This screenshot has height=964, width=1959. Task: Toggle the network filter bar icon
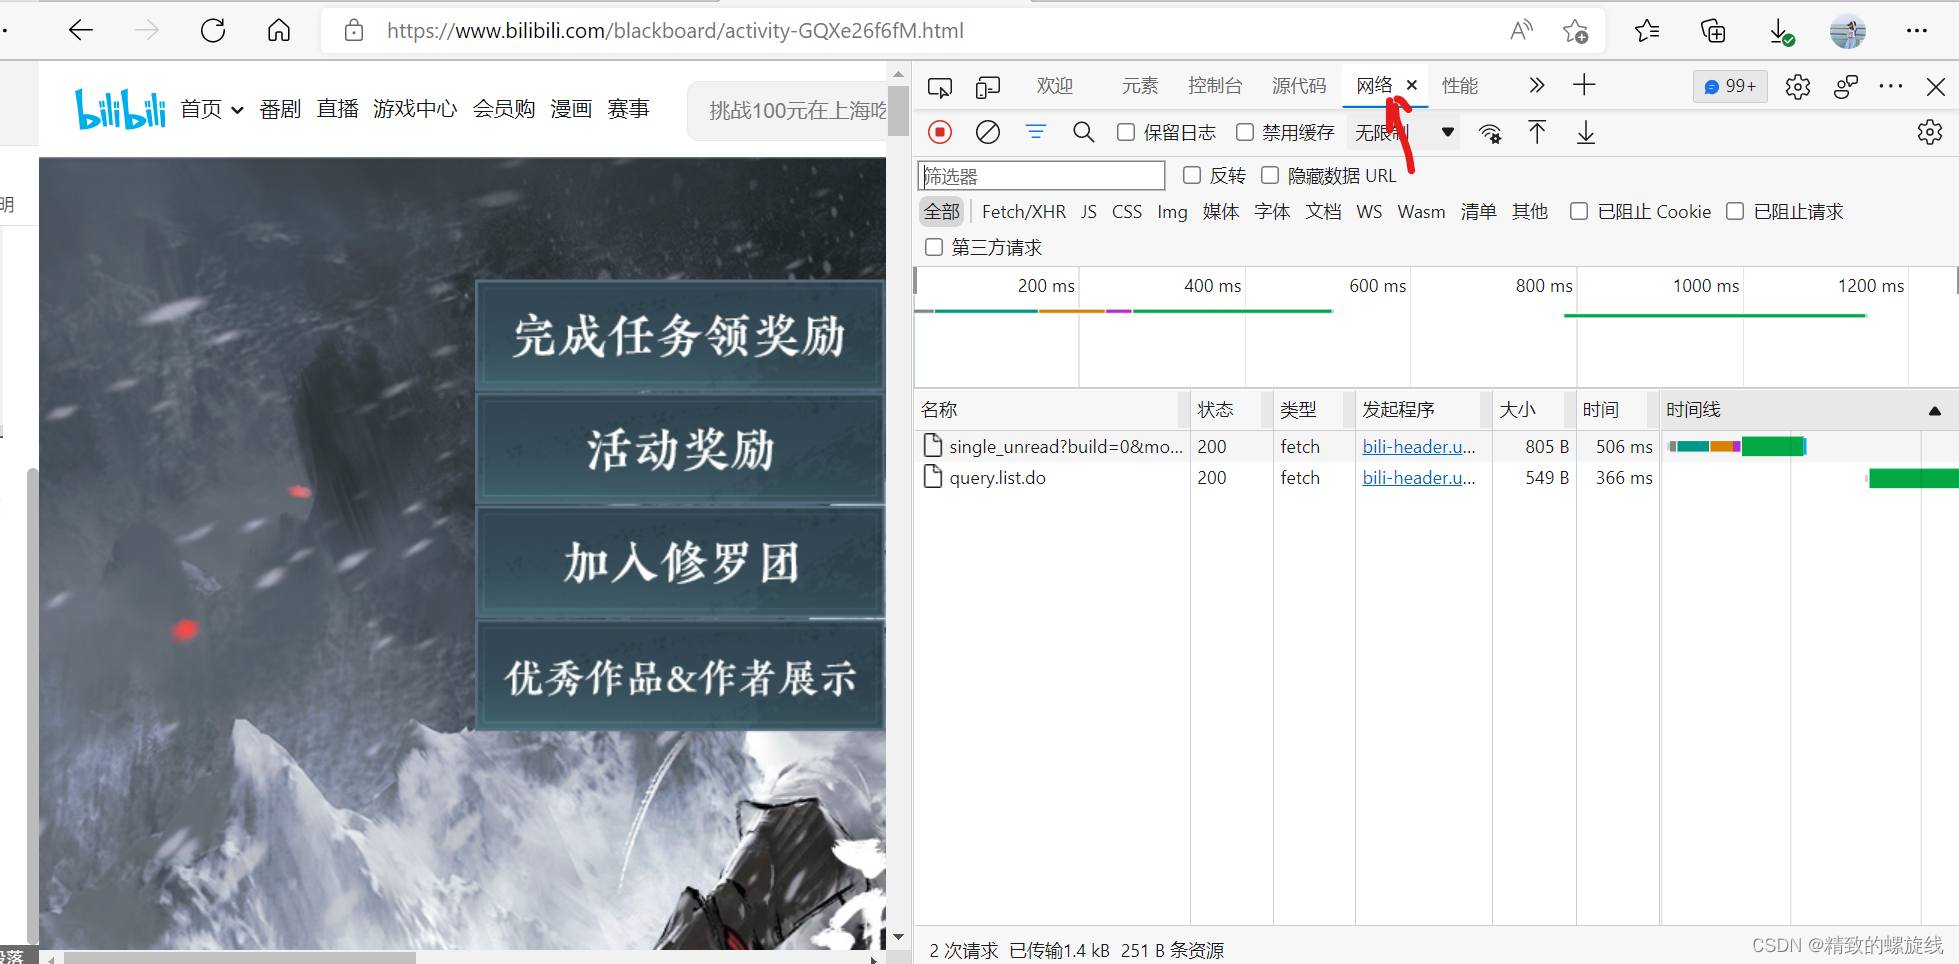(1036, 132)
